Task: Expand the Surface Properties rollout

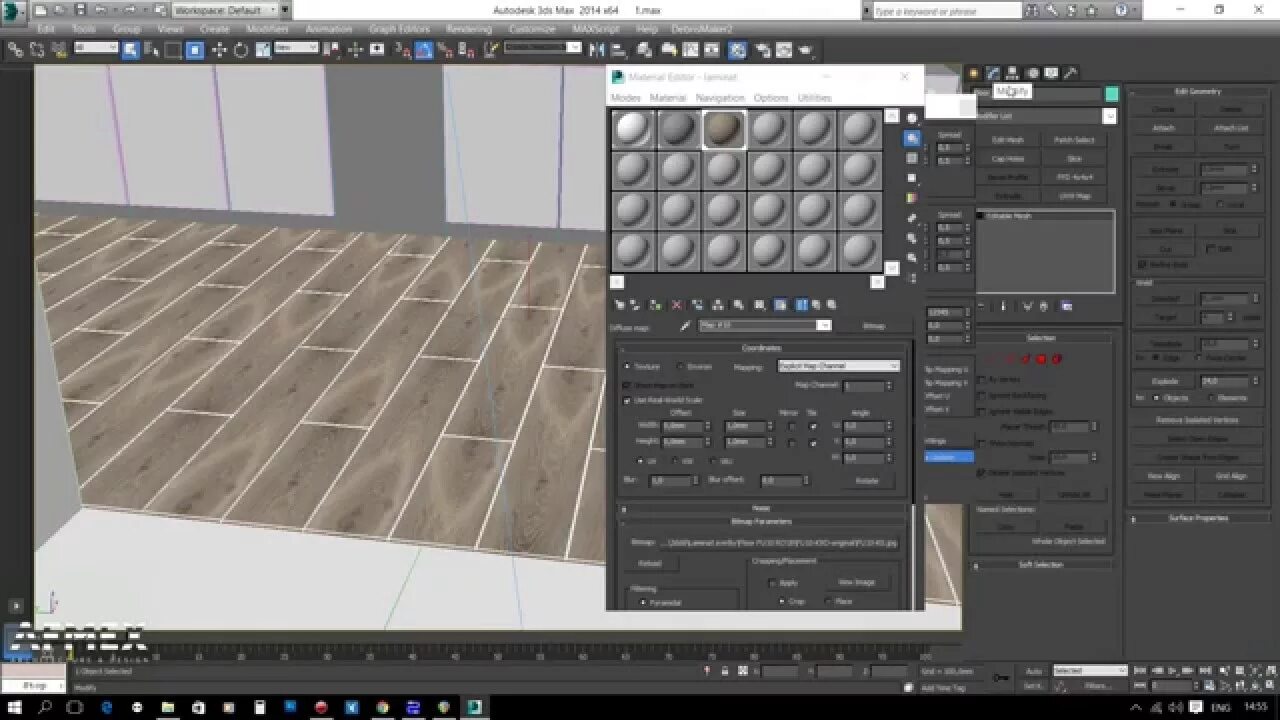Action: point(1198,518)
